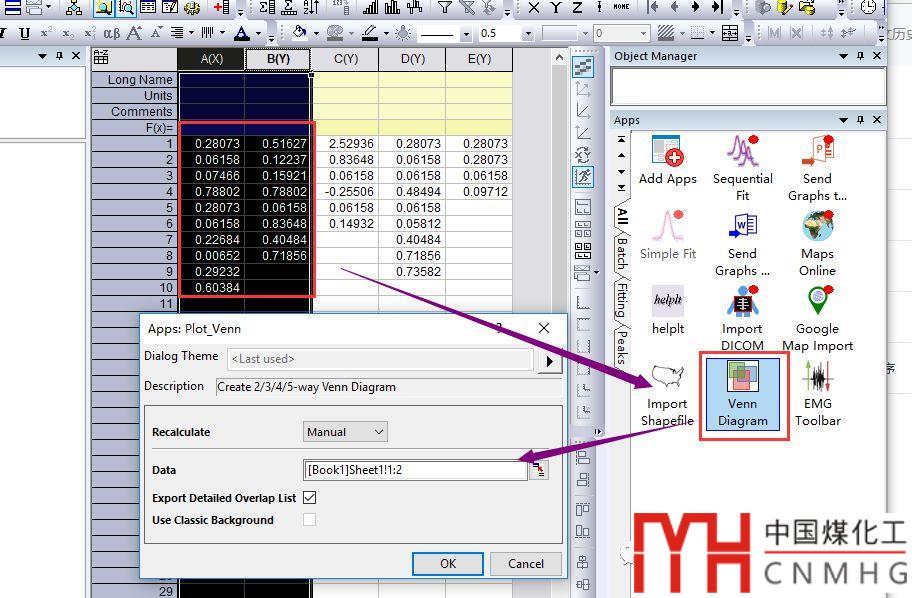Click the Sort worksheet A-Z icon
Viewport: 912px width, 598px height.
point(311,7)
